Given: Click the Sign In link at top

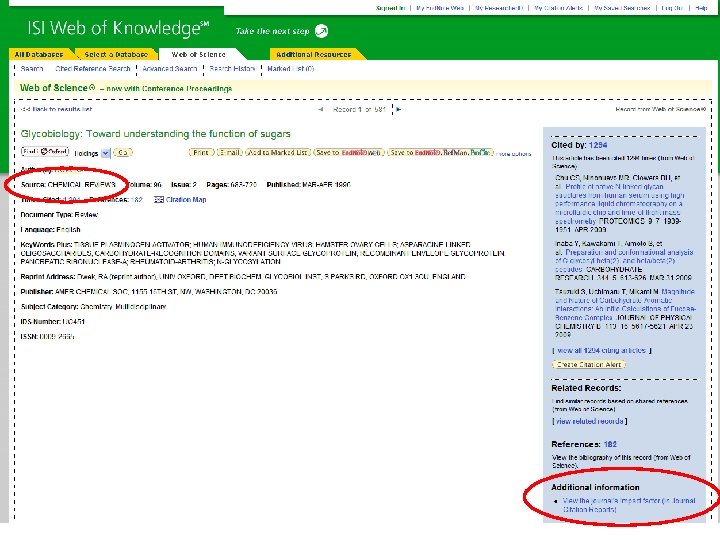Looking at the screenshot, I should 390,8.
